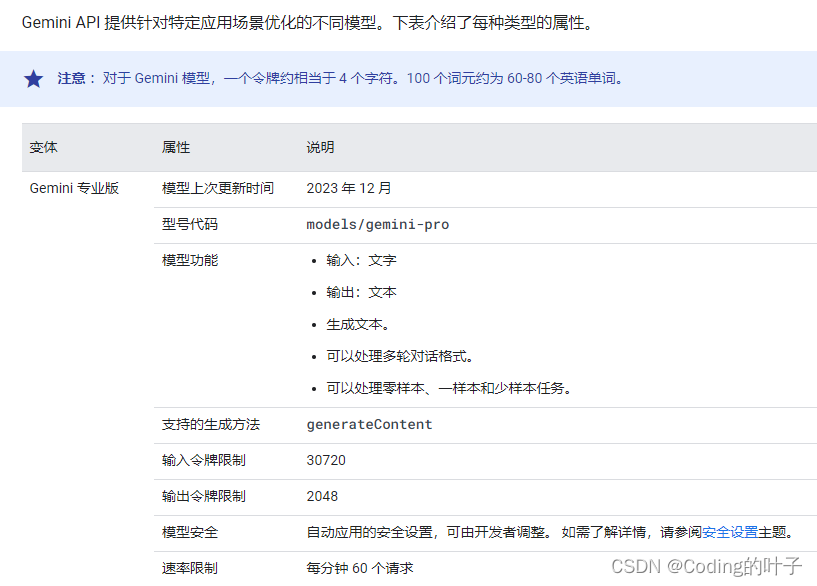Click the 2048 value

click(322, 496)
